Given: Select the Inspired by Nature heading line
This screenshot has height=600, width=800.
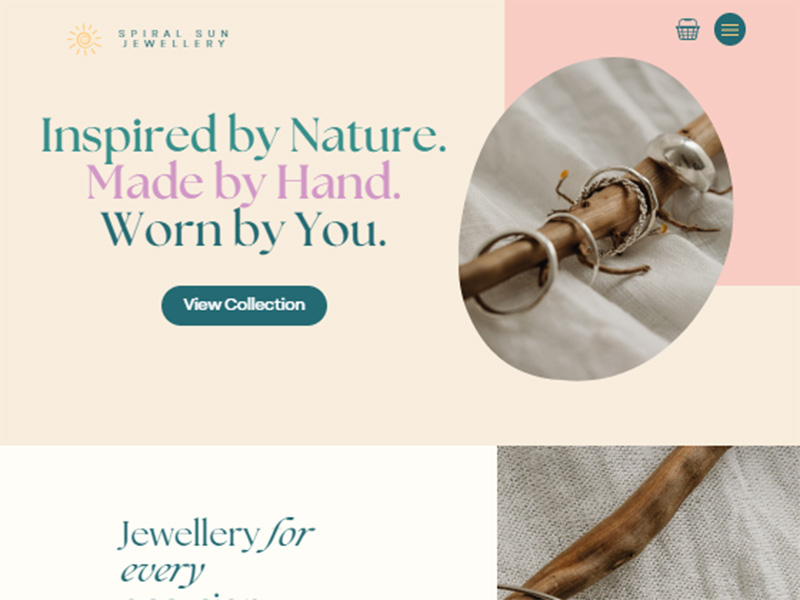Looking at the screenshot, I should (x=244, y=135).
